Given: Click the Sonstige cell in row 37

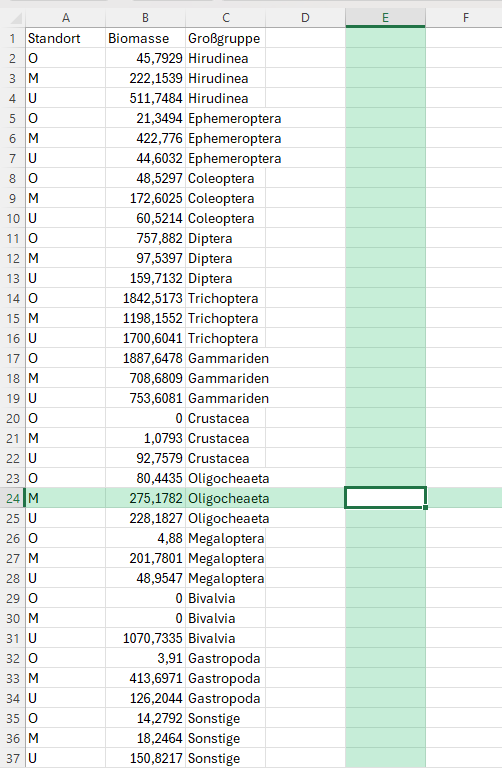Looking at the screenshot, I should point(225,758).
